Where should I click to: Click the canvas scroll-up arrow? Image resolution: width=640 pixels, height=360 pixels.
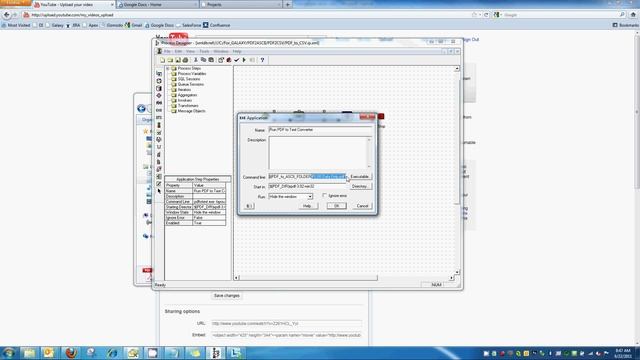tap(457, 69)
